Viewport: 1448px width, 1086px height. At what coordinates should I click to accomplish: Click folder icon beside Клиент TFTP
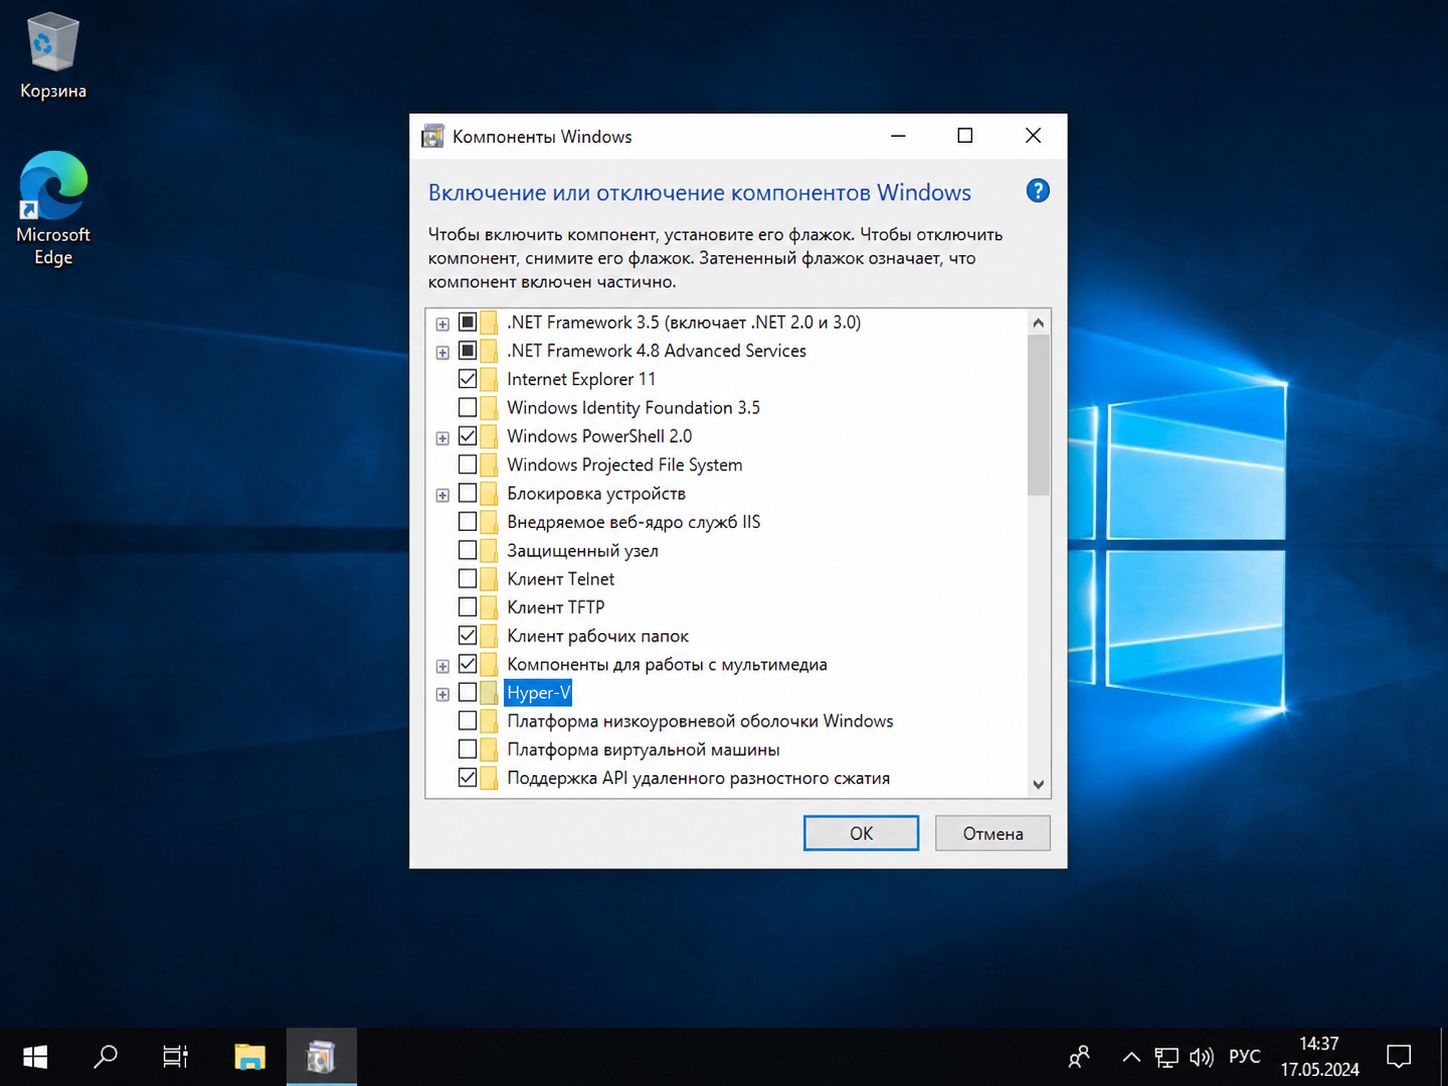pos(489,607)
